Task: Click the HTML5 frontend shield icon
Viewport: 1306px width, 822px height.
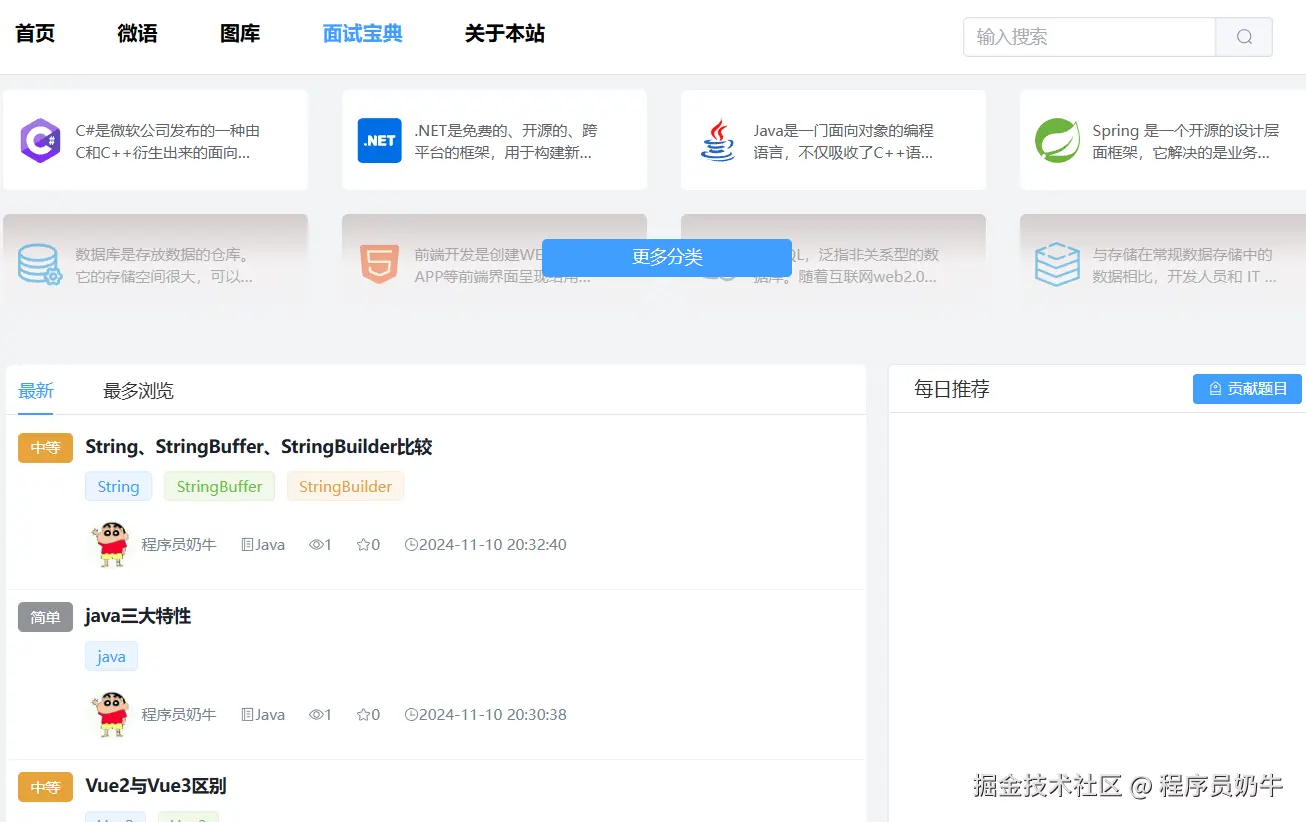Action: (x=379, y=263)
